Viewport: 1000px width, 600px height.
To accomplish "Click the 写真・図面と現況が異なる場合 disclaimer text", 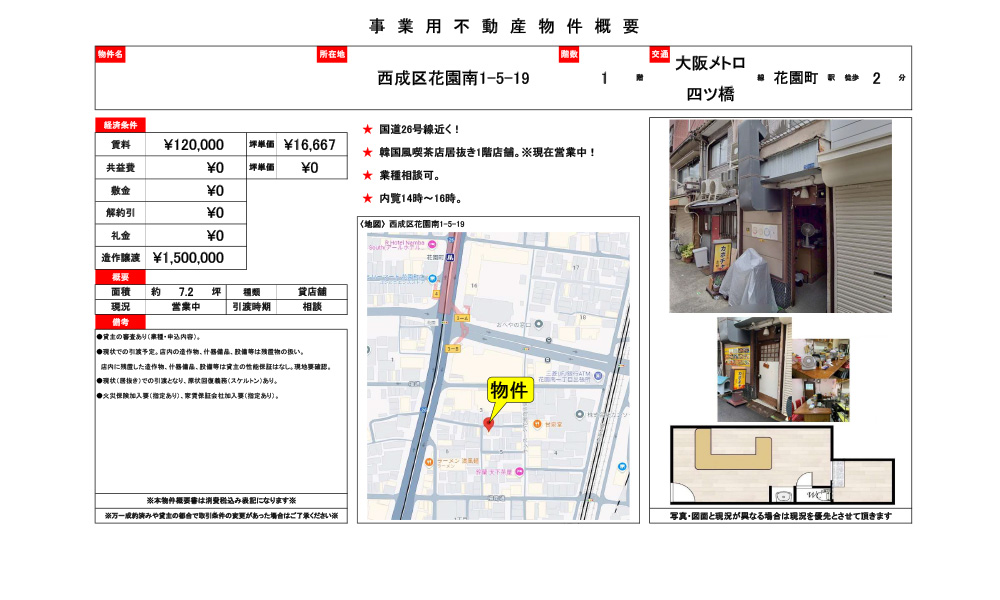I will pyautogui.click(x=781, y=516).
